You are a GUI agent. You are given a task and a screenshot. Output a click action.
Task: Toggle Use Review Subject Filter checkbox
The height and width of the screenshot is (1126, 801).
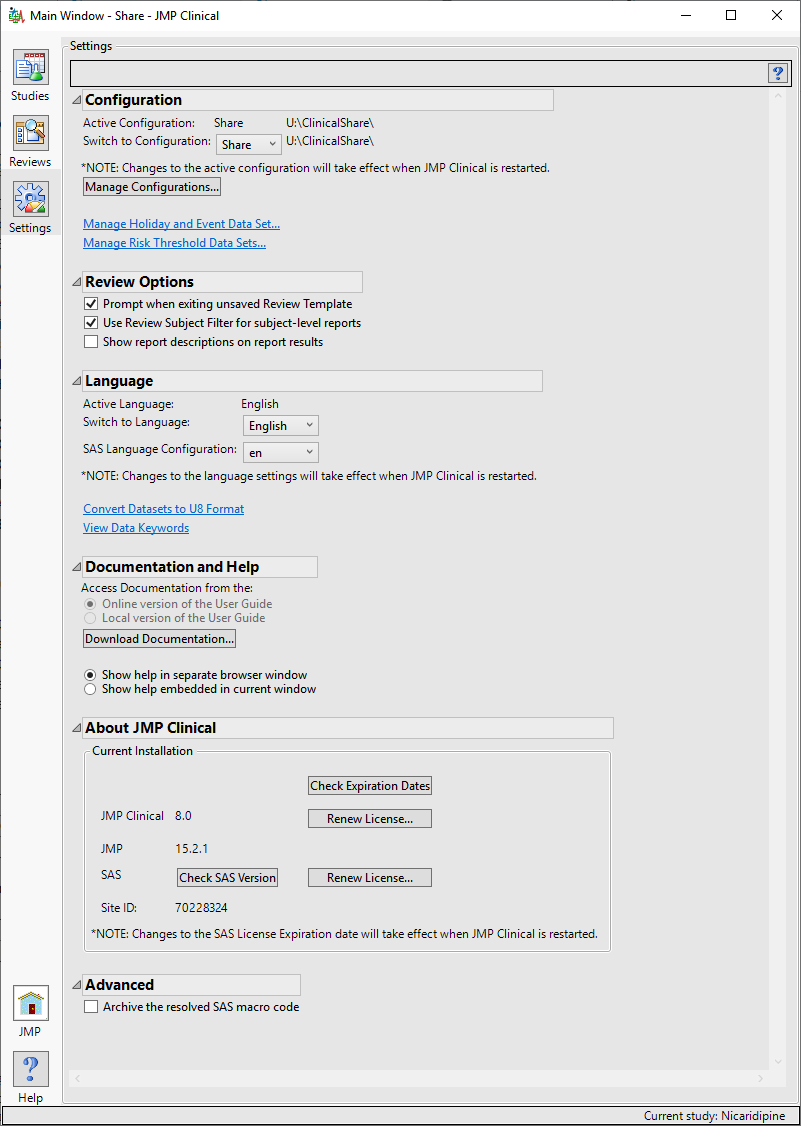[x=91, y=323]
